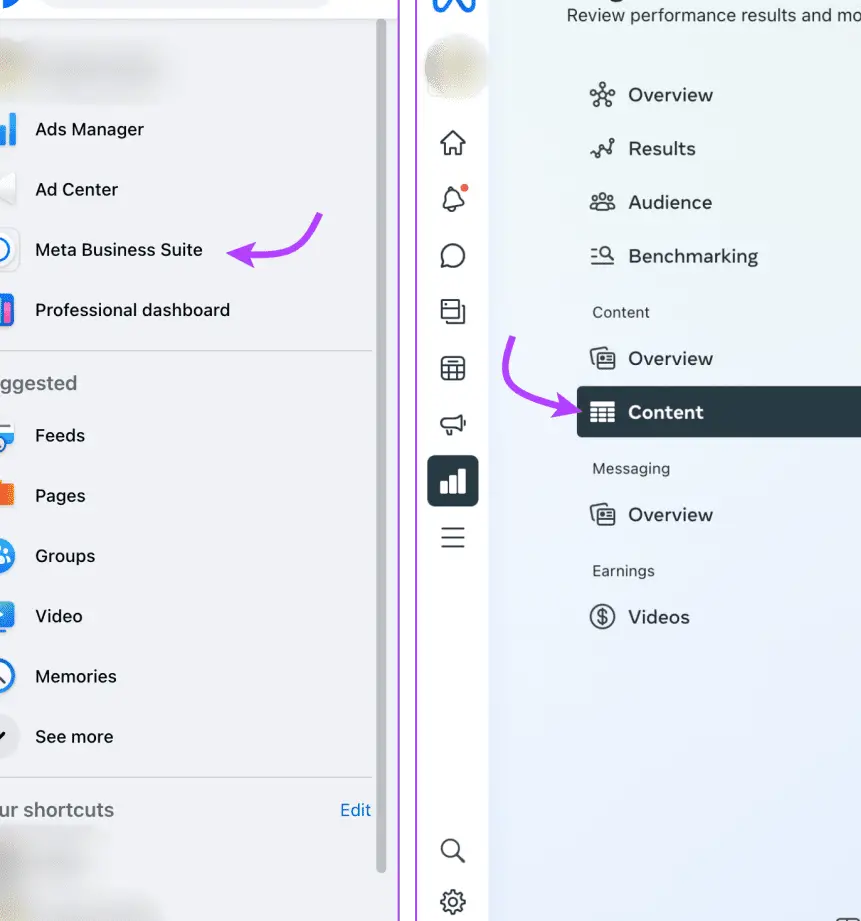The height and width of the screenshot is (921, 861).
Task: Edit your shortcuts
Action: pos(355,810)
